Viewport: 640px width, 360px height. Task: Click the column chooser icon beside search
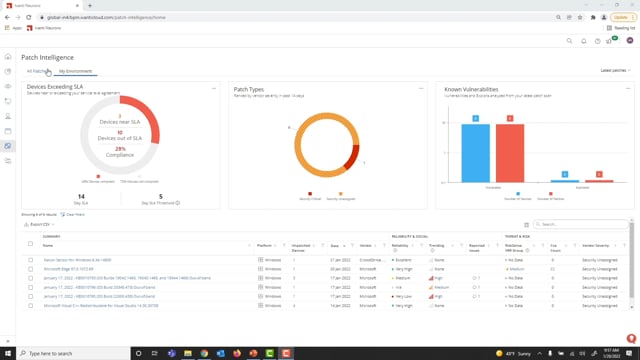point(527,224)
